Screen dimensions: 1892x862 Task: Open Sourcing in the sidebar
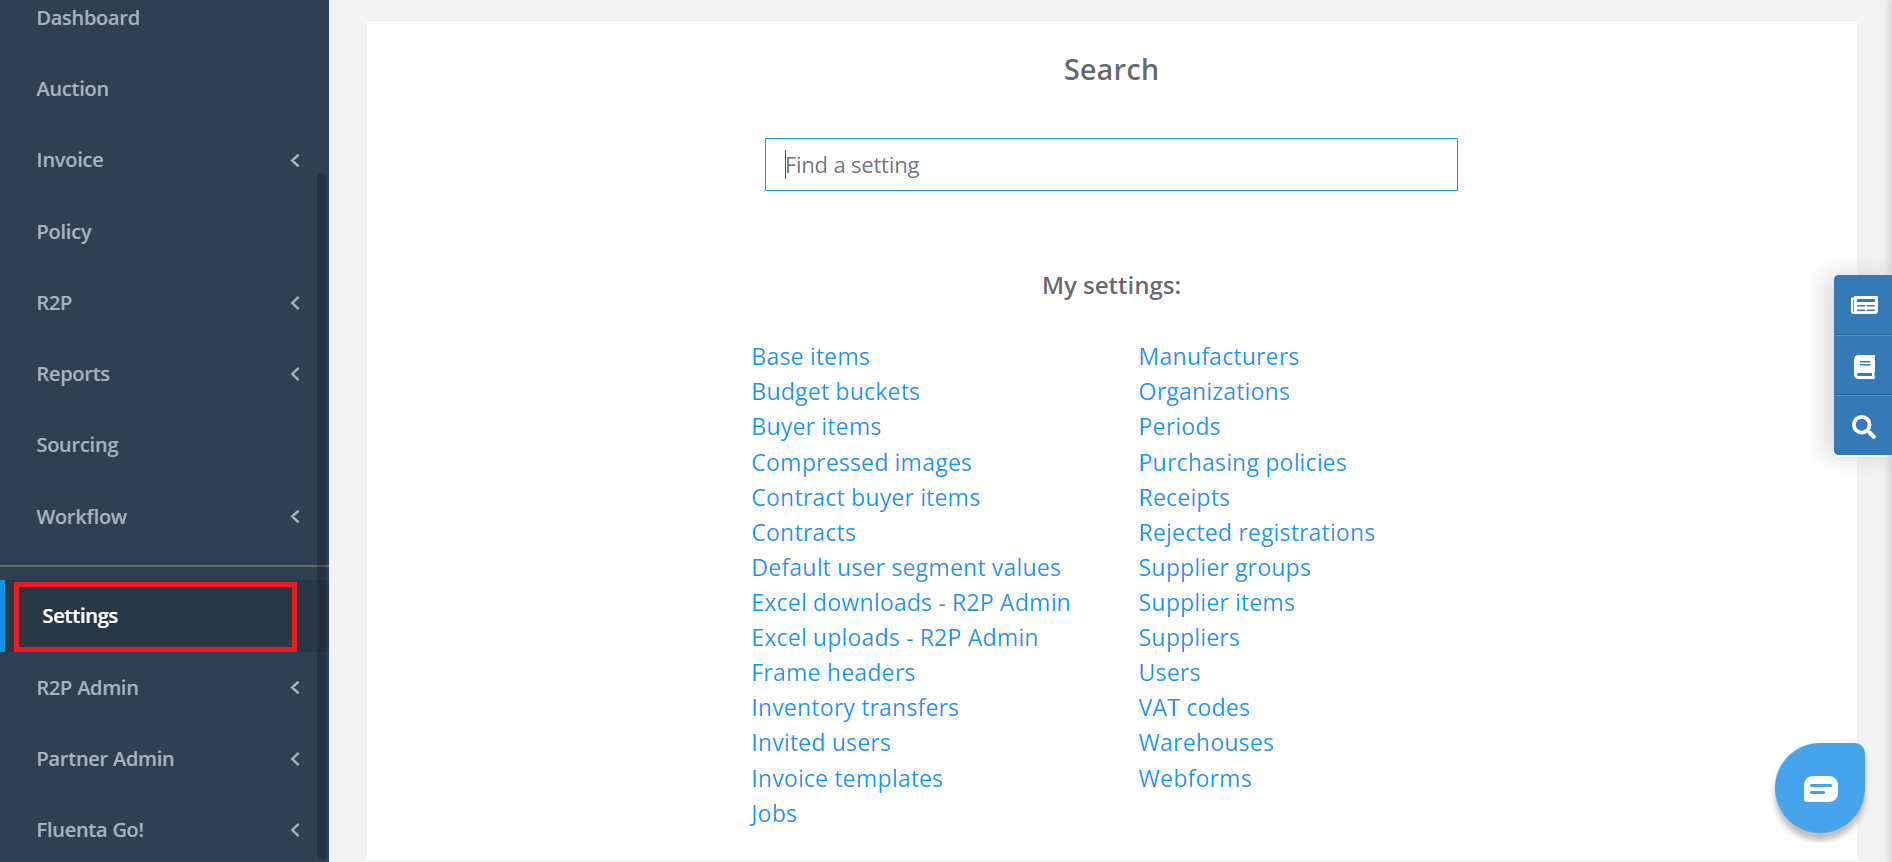77,445
